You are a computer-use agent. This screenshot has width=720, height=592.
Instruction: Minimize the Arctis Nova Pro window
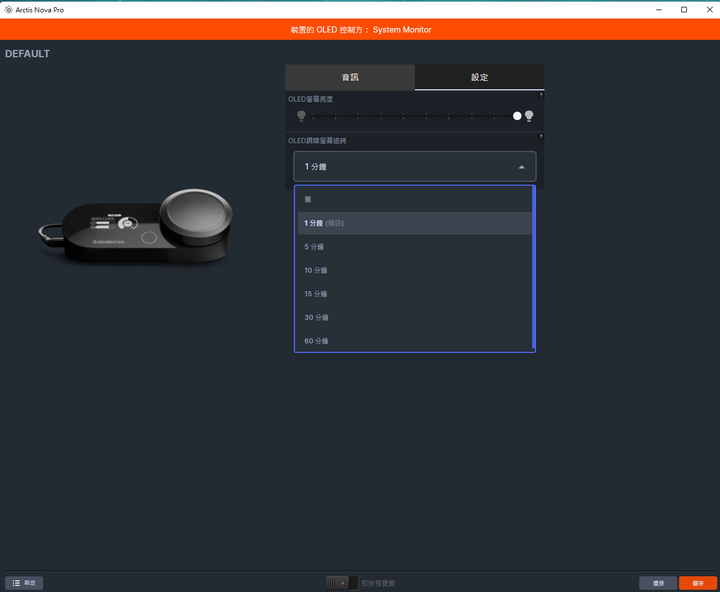658,10
